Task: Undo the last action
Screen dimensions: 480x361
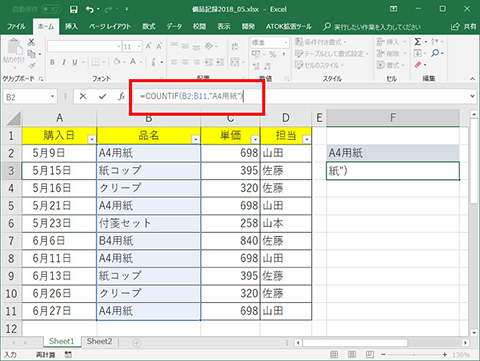Action: pyautogui.click(x=90, y=9)
